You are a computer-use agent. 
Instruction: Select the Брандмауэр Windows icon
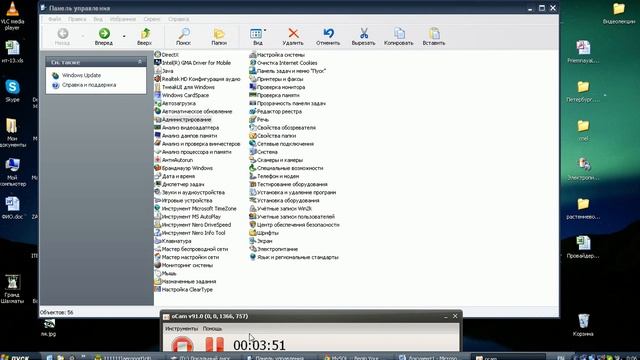click(x=158, y=168)
